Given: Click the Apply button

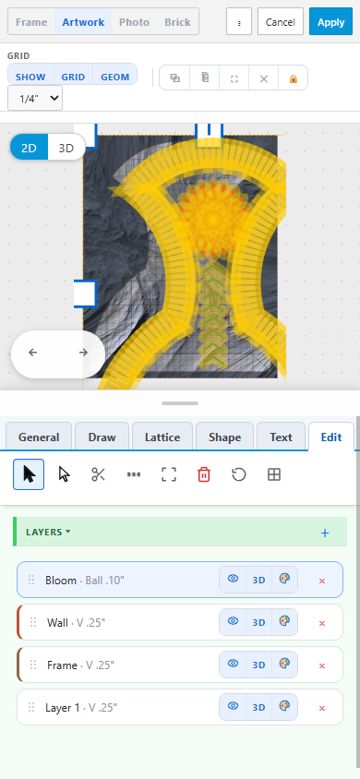Looking at the screenshot, I should tap(331, 21).
